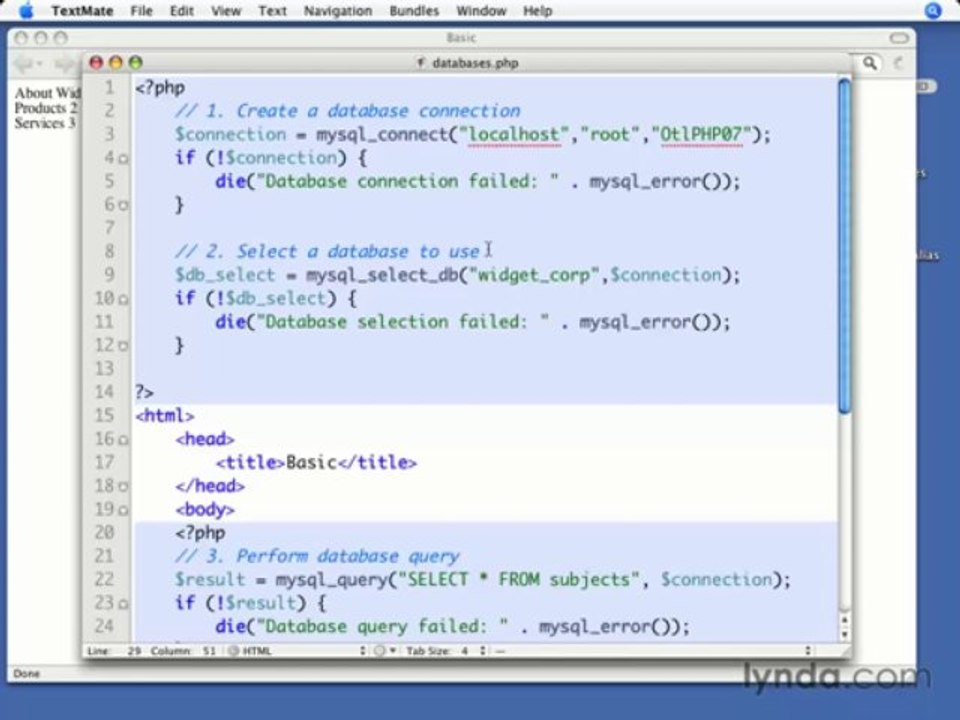Click the "OtlPHP07" password string
The image size is (960, 720).
[x=701, y=134]
